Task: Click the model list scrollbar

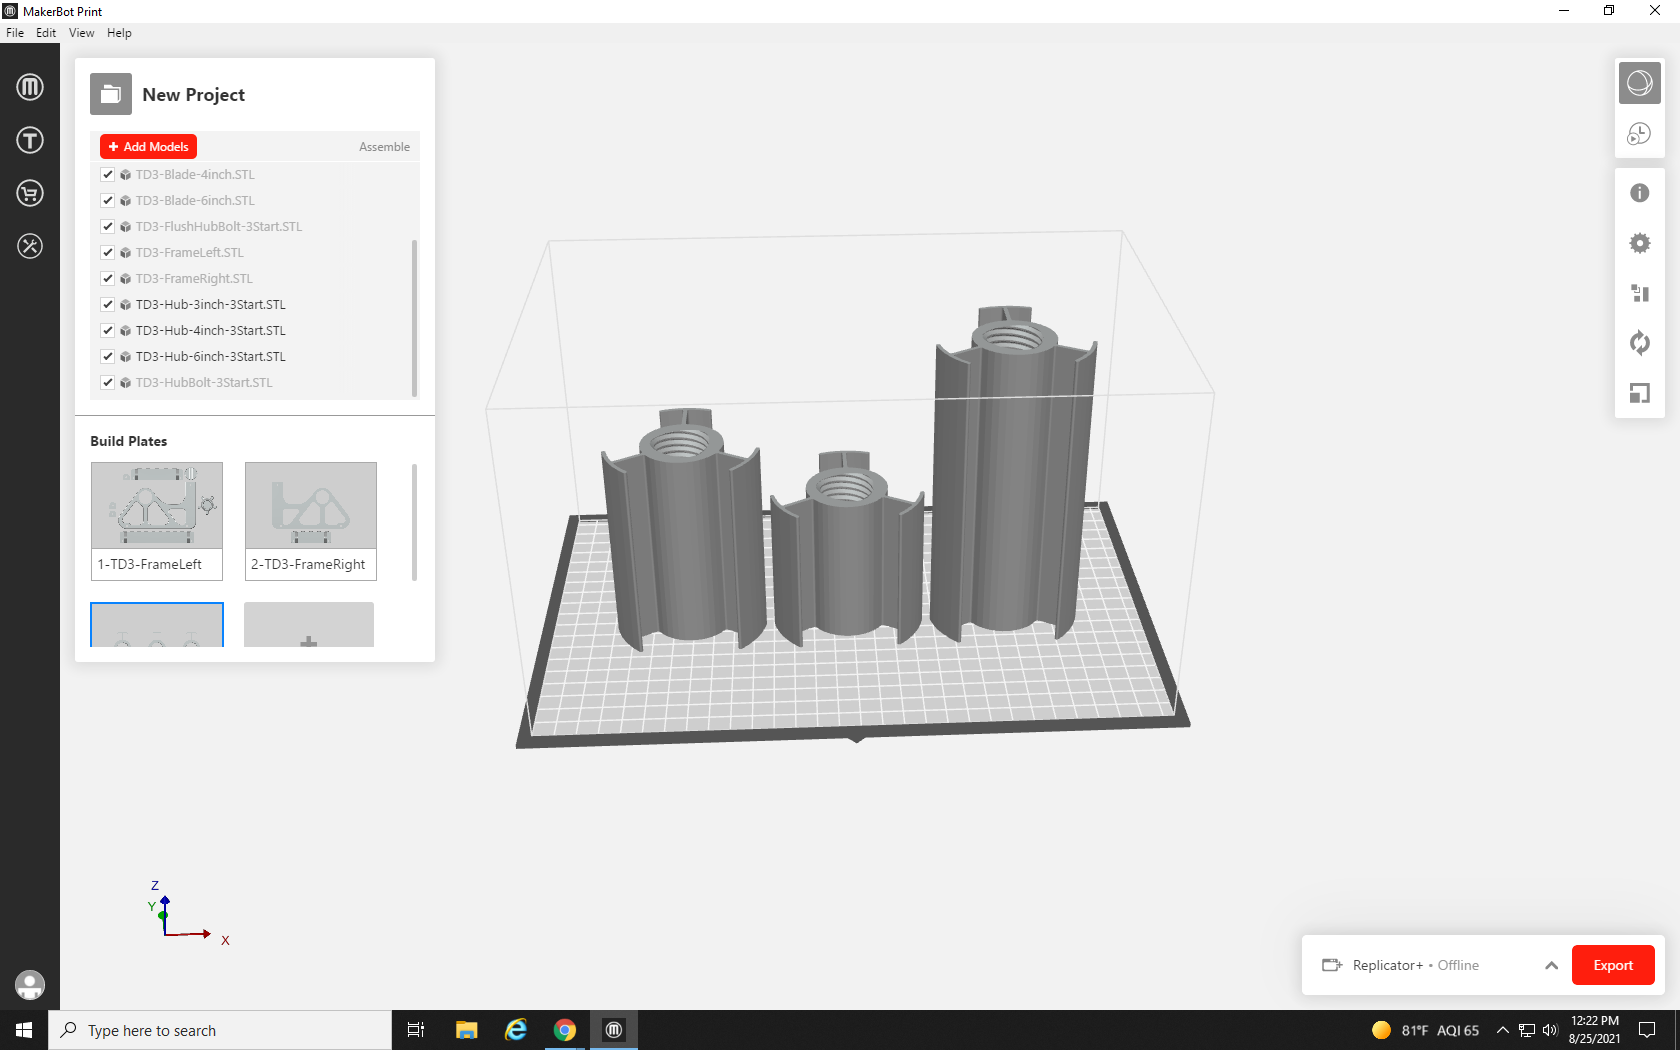Action: 415,318
